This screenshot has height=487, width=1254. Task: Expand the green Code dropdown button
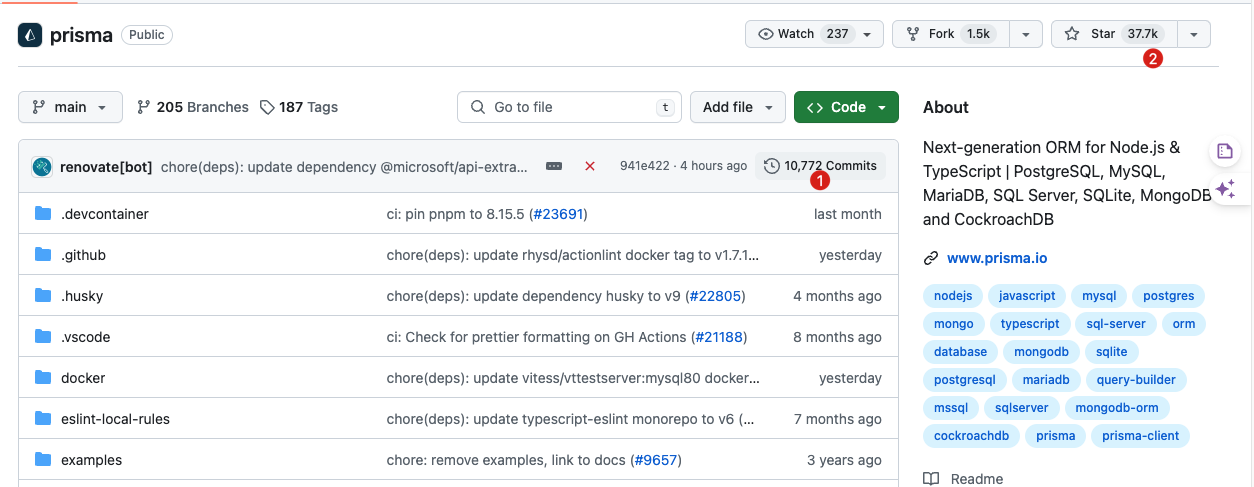846,107
